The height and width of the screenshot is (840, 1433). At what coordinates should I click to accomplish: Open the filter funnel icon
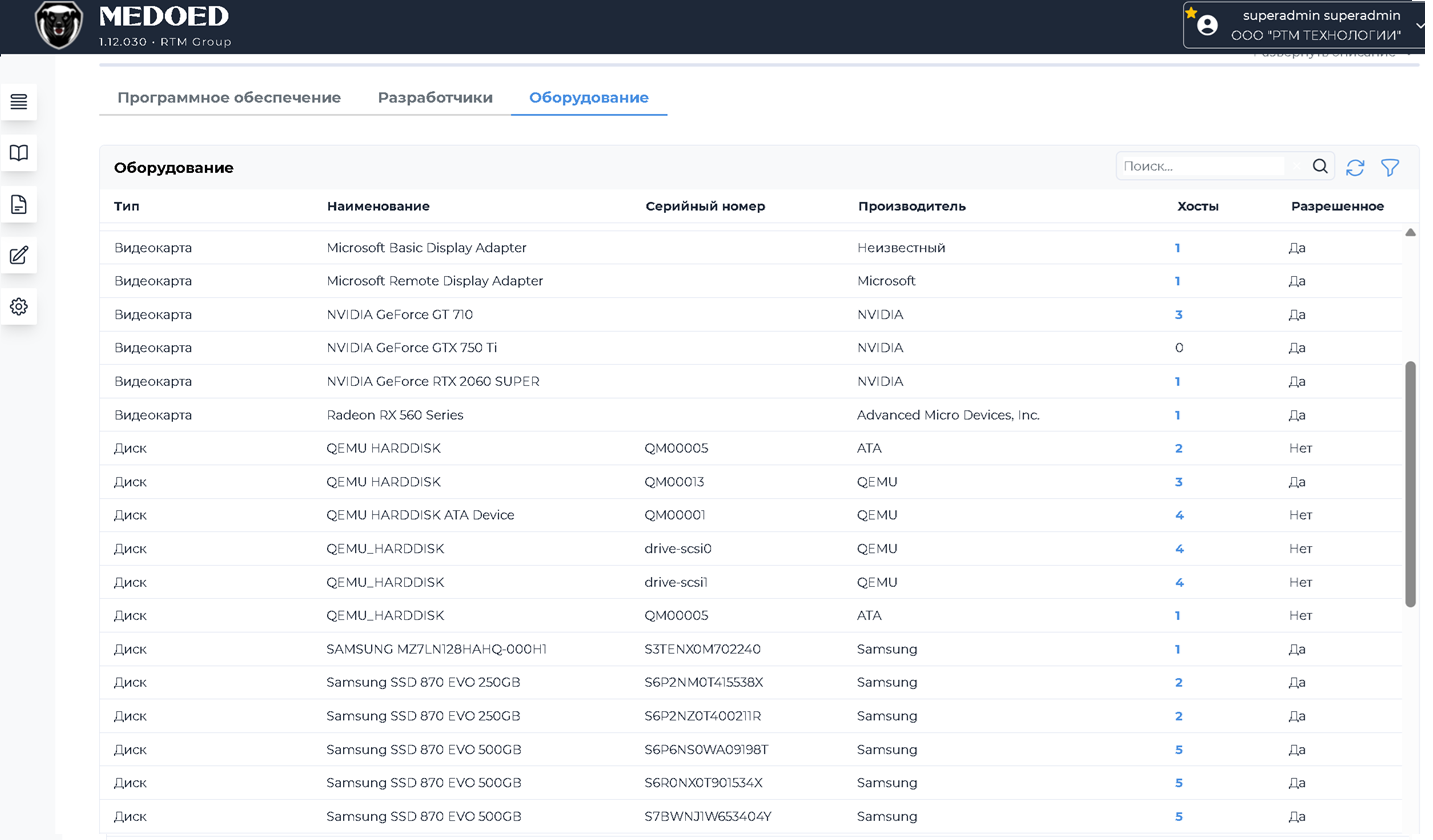[x=1390, y=168]
